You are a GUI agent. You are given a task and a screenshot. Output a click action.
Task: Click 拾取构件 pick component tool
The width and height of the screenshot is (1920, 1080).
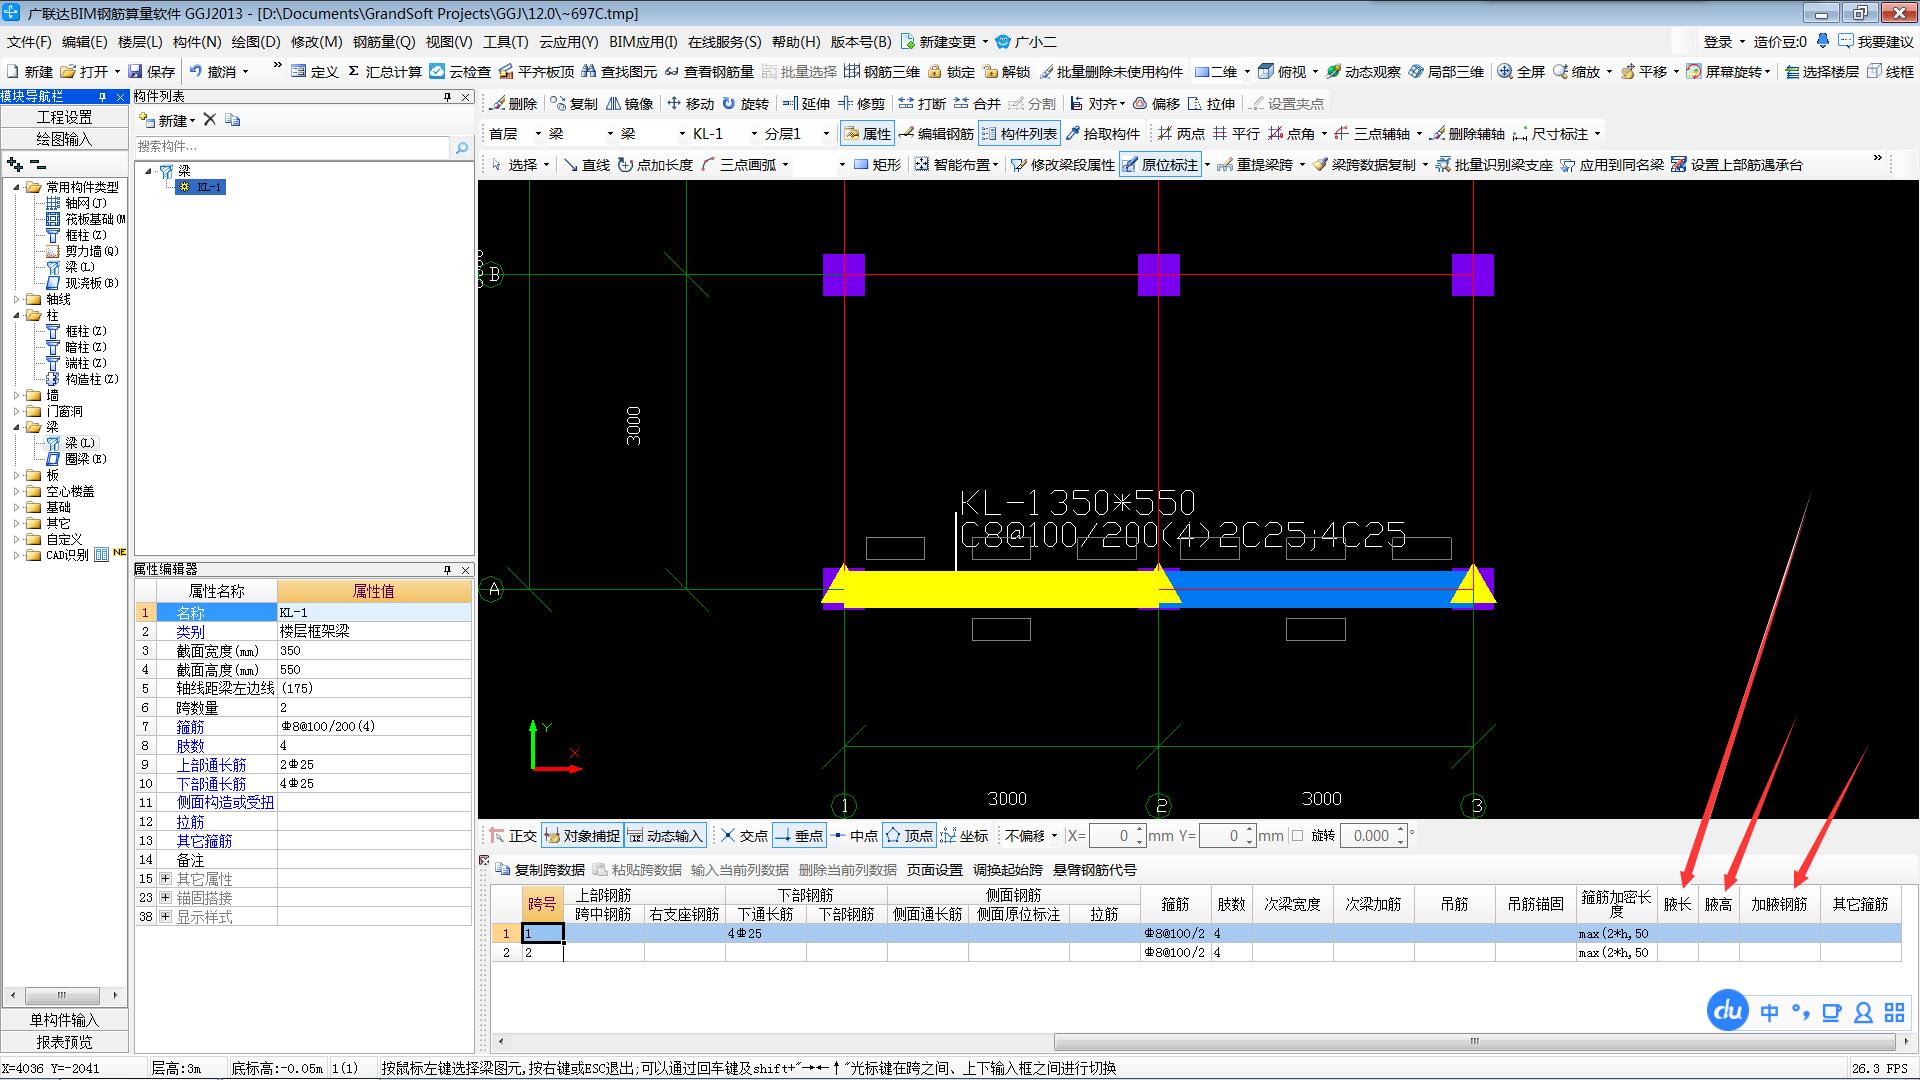pos(1103,133)
